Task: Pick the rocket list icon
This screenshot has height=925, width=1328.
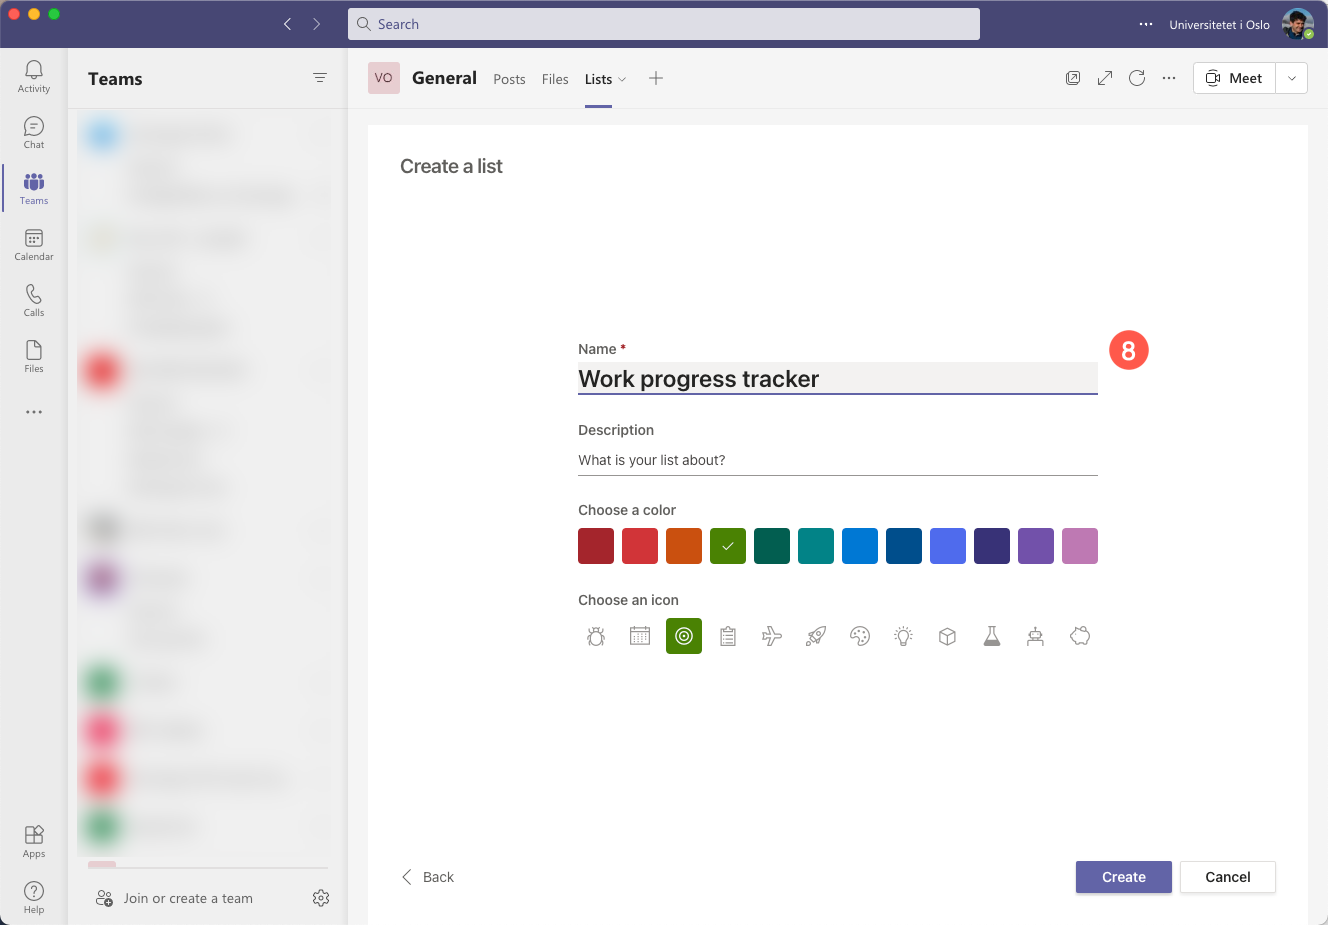Action: coord(816,636)
